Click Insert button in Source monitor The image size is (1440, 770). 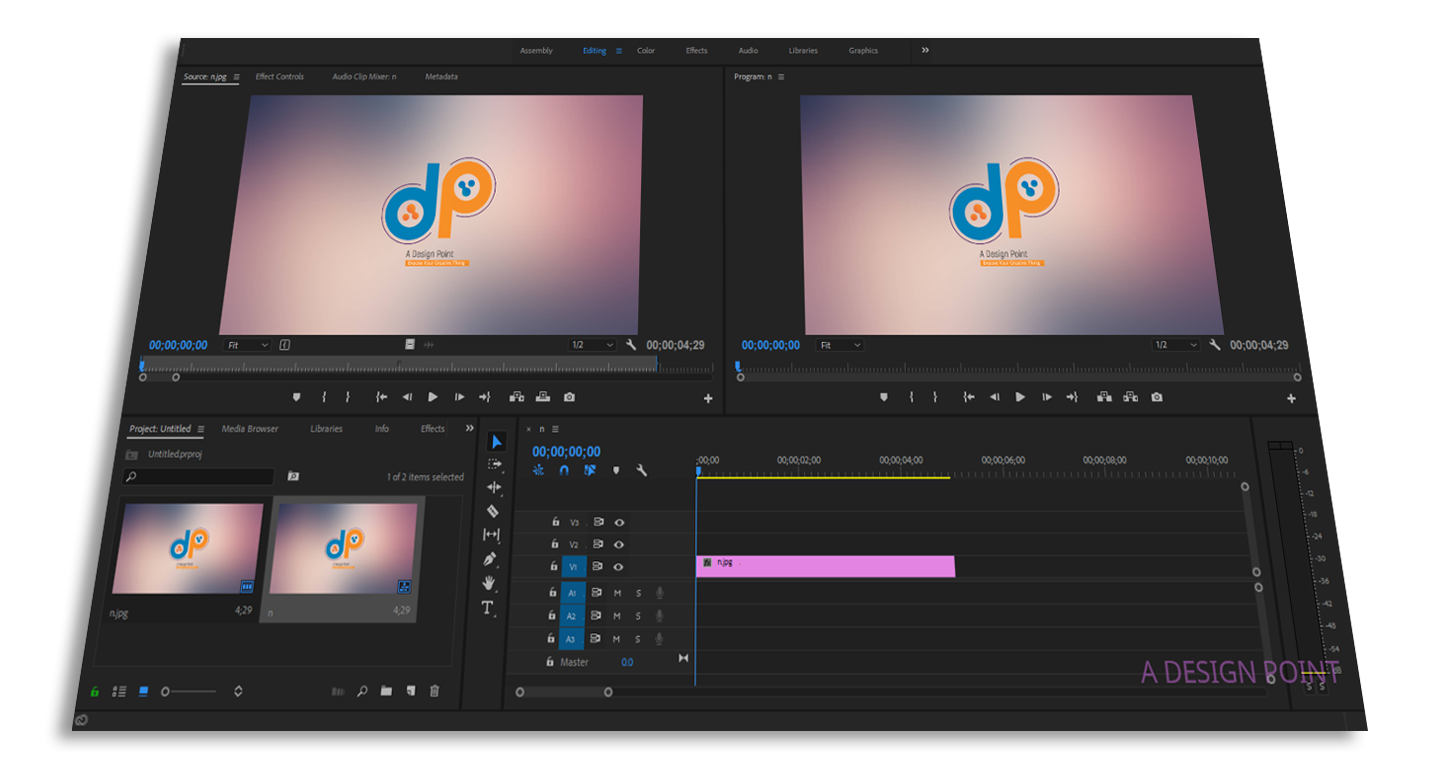(x=517, y=397)
